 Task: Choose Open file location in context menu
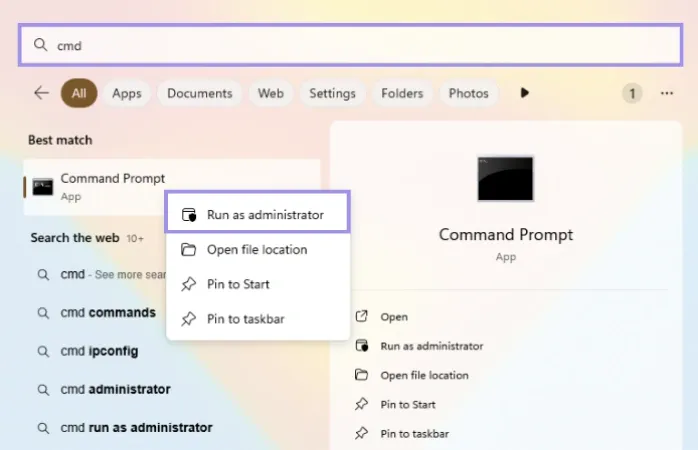click(x=258, y=249)
